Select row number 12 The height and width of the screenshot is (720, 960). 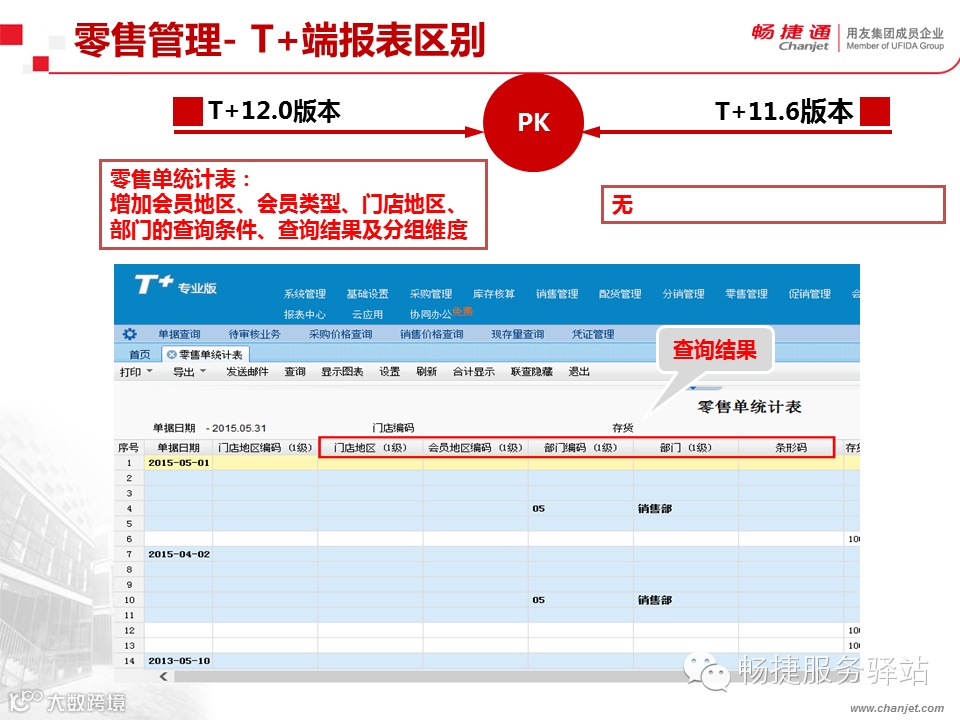click(x=129, y=630)
